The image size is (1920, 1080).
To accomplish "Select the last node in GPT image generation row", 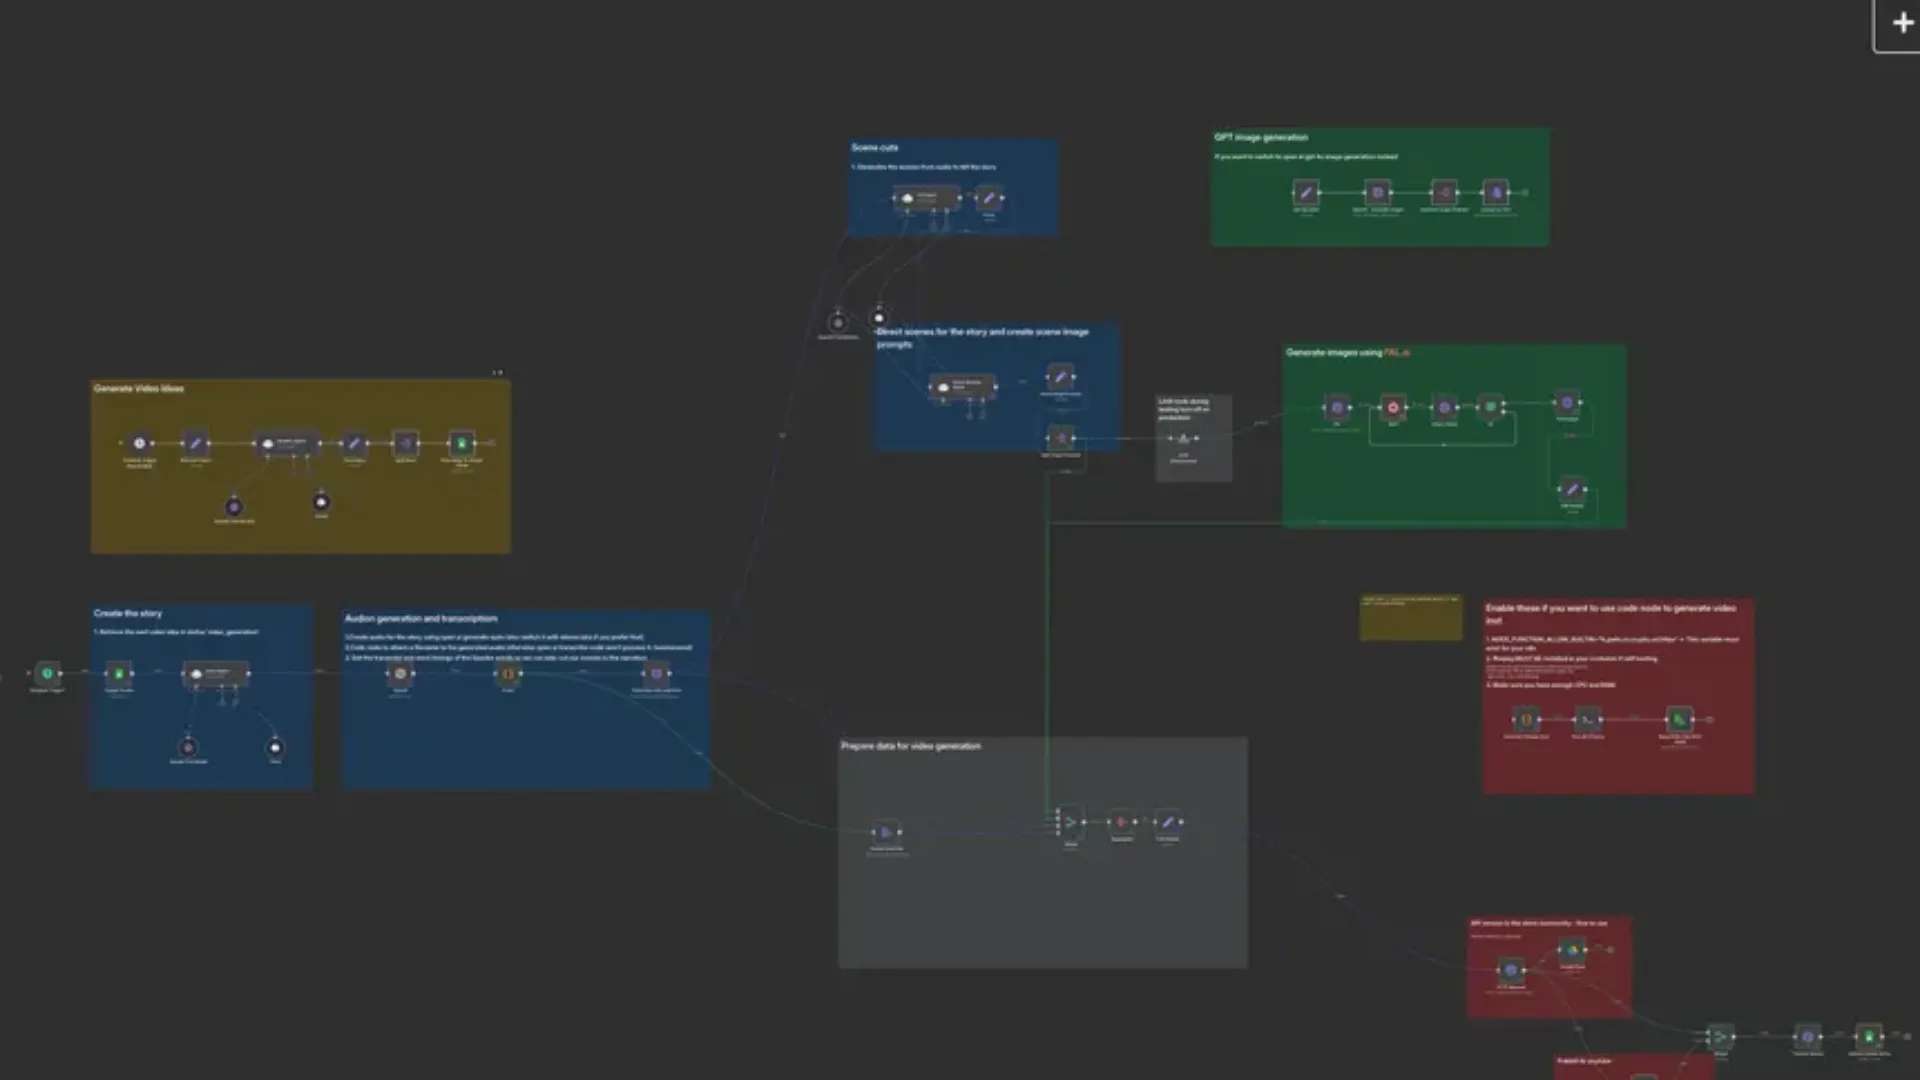I will pos(1496,192).
